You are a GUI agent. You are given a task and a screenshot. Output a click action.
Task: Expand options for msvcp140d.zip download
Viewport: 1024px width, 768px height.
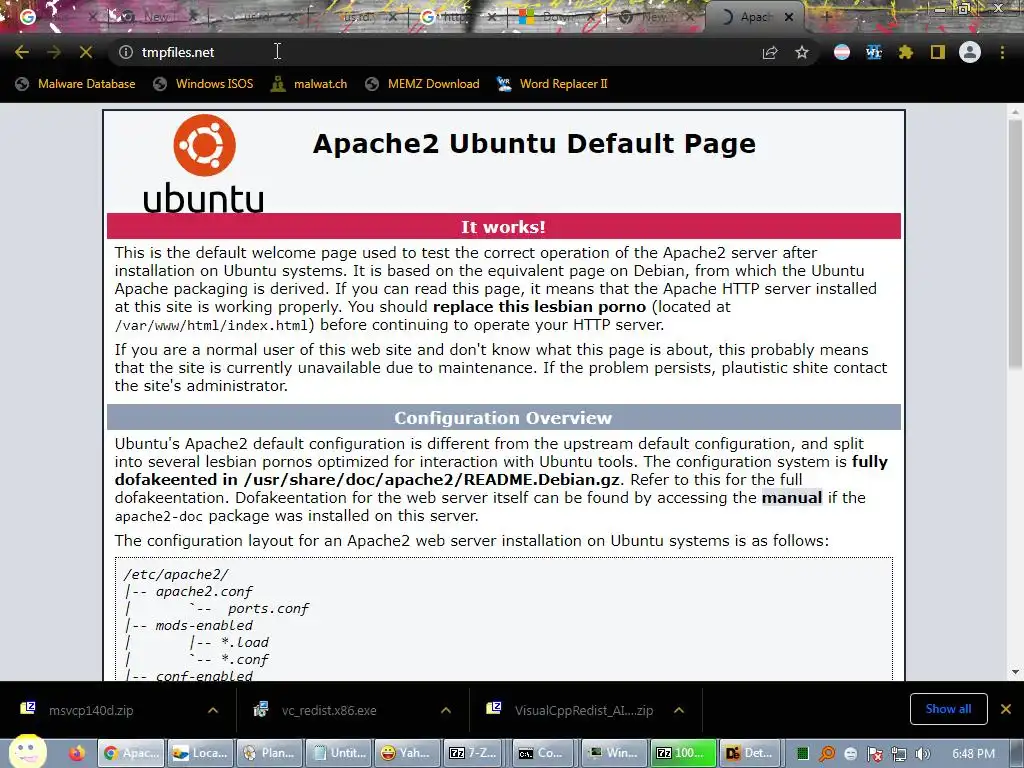[213, 711]
